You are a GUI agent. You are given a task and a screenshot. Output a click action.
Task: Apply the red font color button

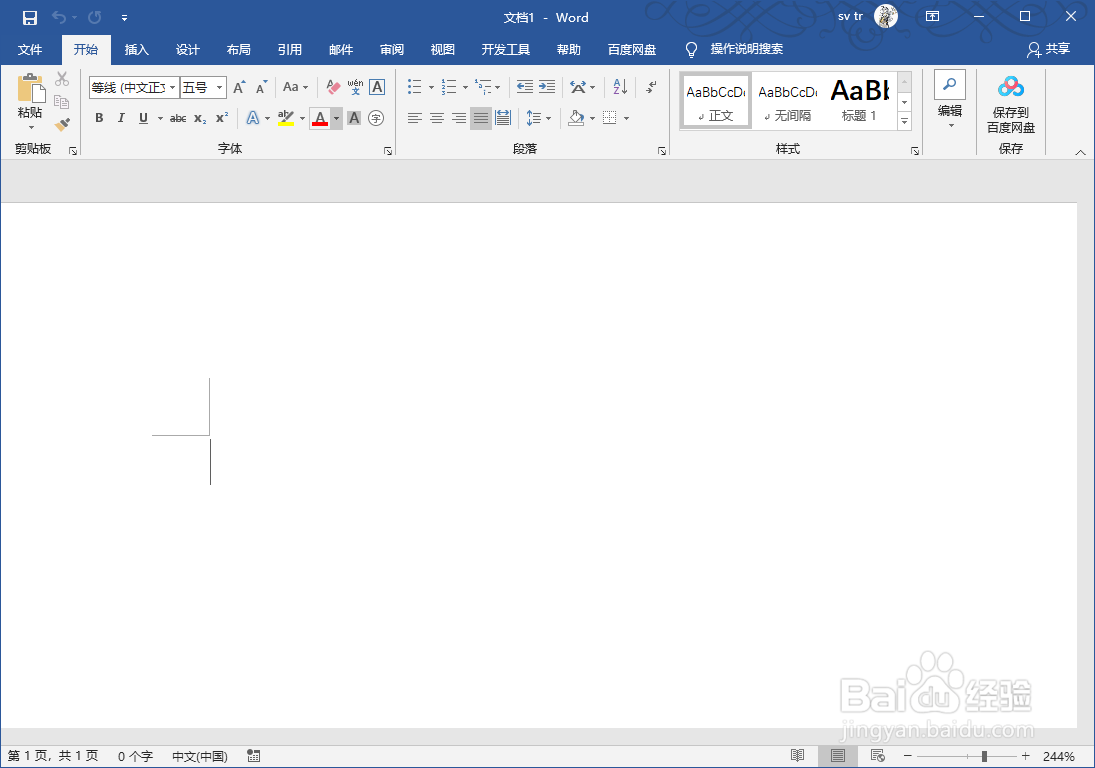(320, 118)
